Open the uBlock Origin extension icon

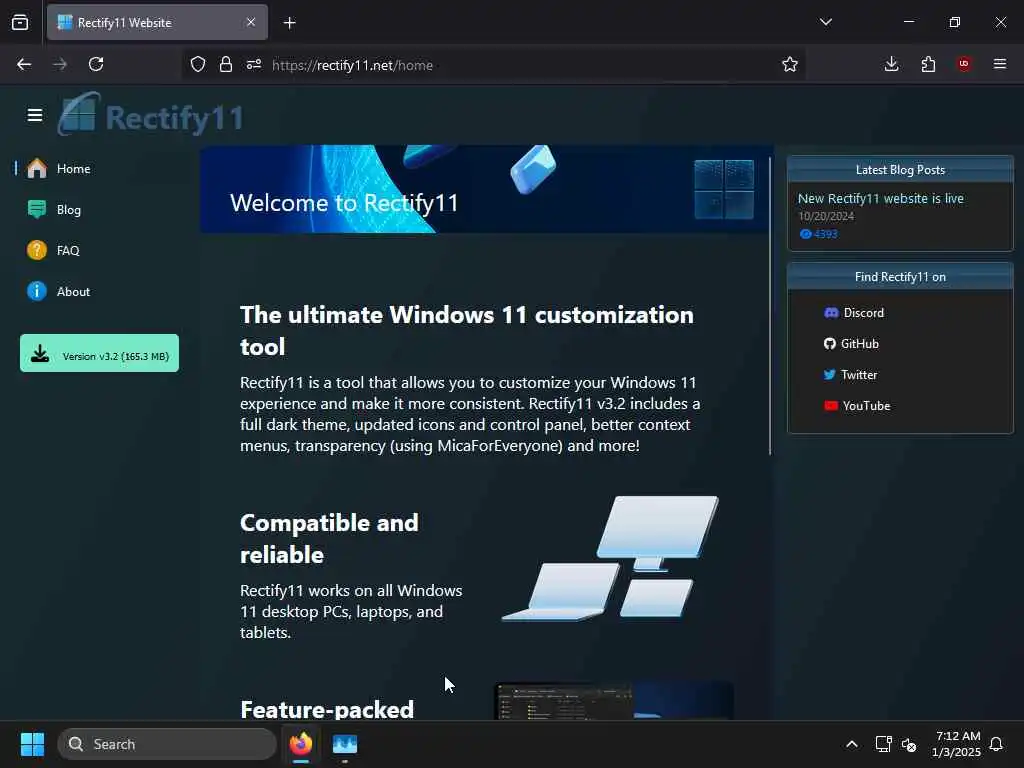pyautogui.click(x=964, y=64)
